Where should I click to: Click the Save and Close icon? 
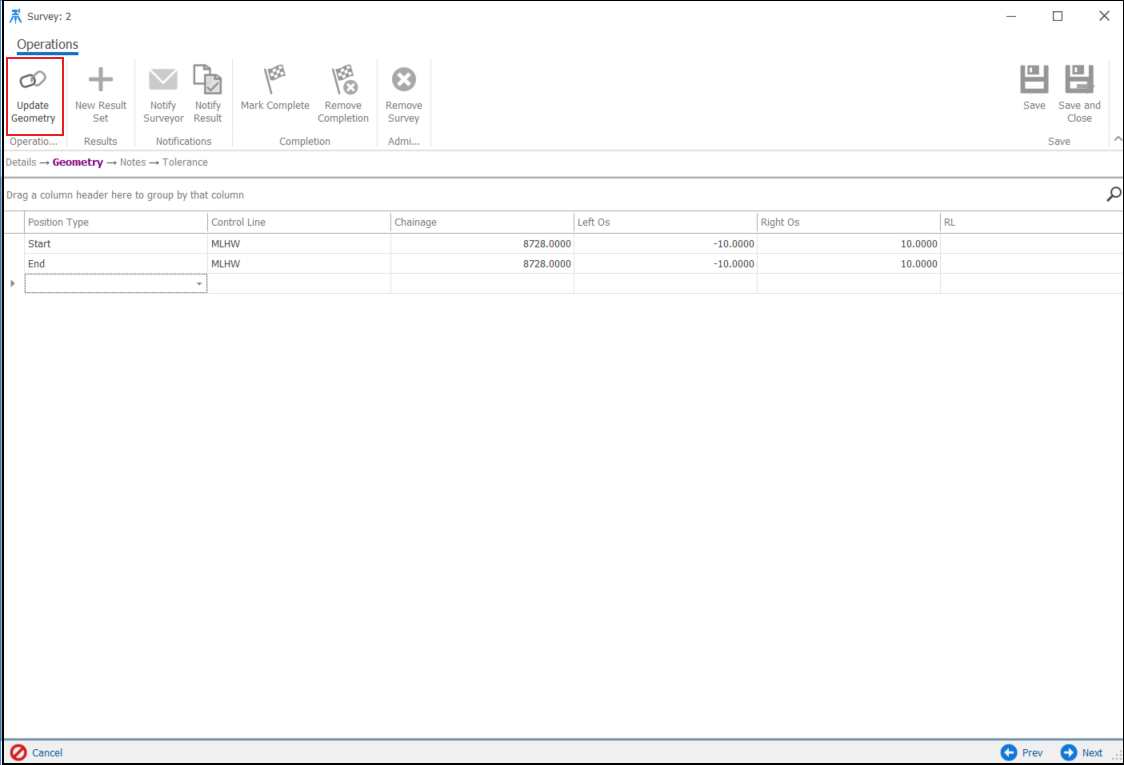click(1079, 80)
